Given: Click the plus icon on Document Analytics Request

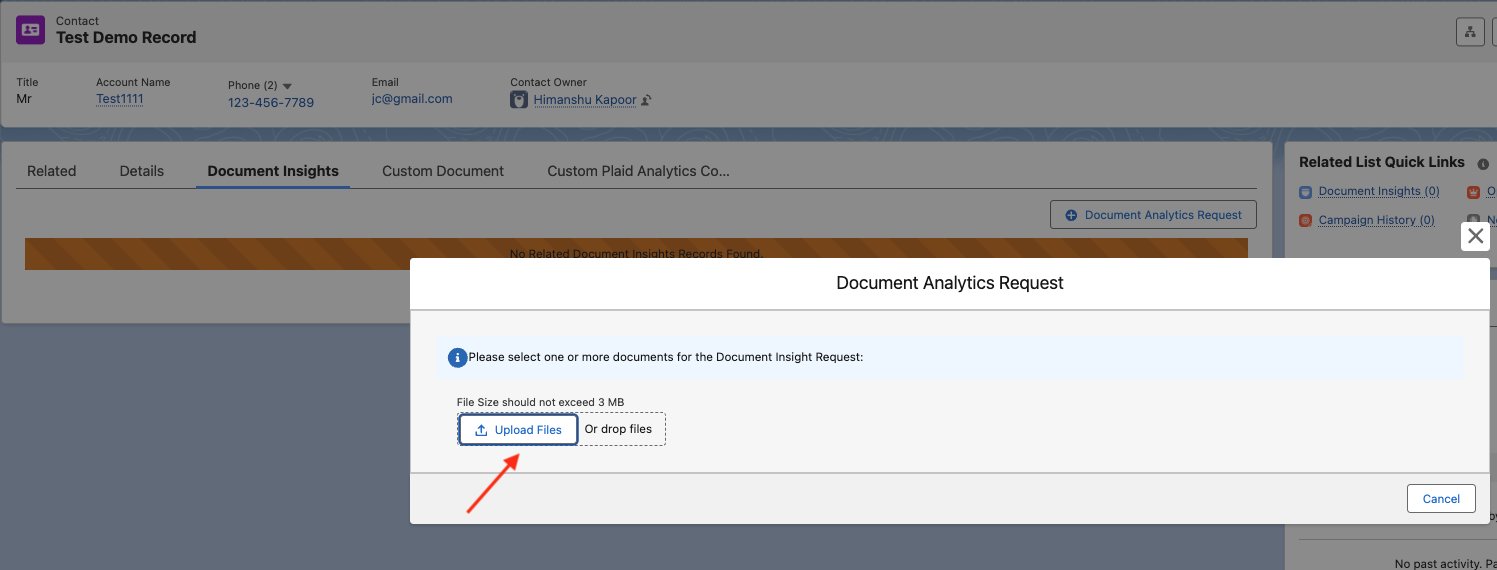Looking at the screenshot, I should (x=1071, y=215).
